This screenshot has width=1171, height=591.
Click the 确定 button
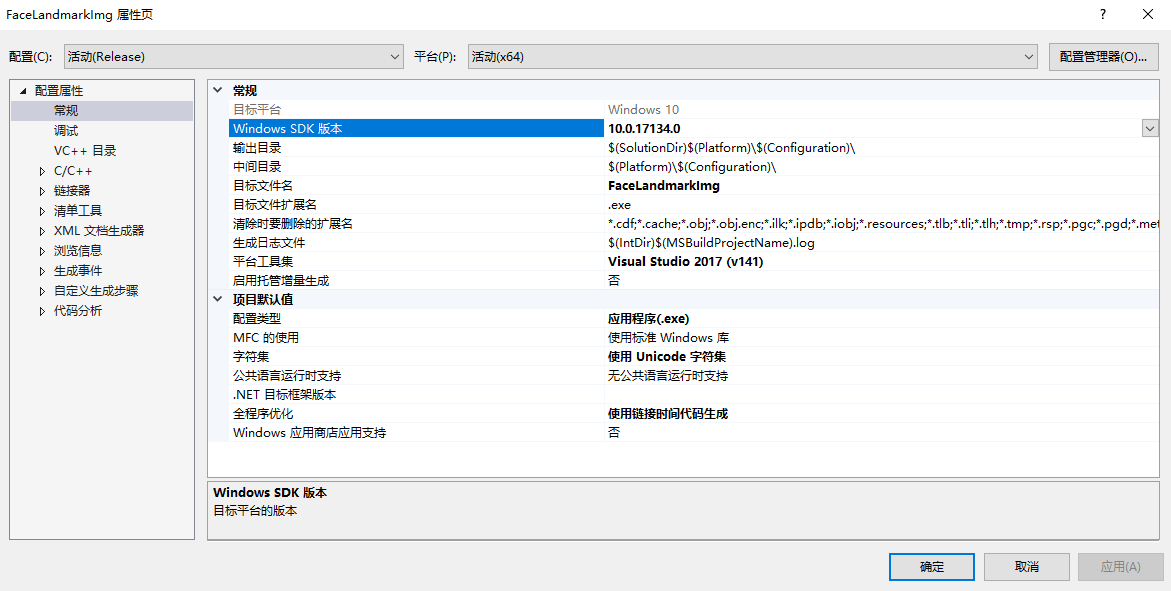931,567
